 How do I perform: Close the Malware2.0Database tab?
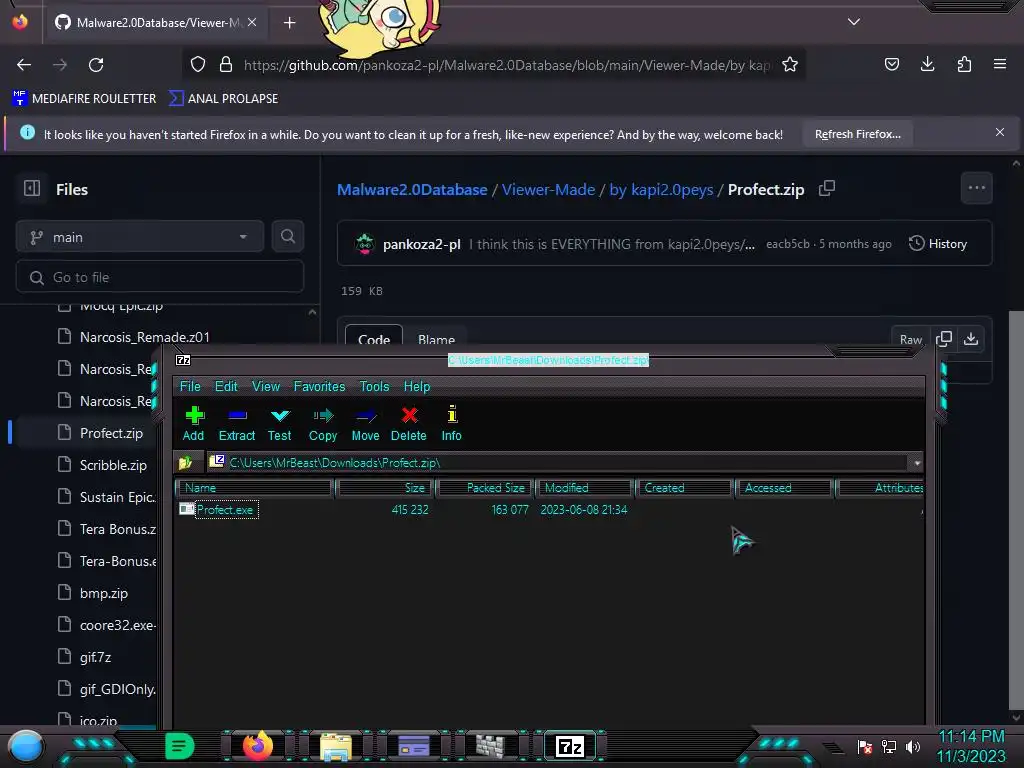252,22
